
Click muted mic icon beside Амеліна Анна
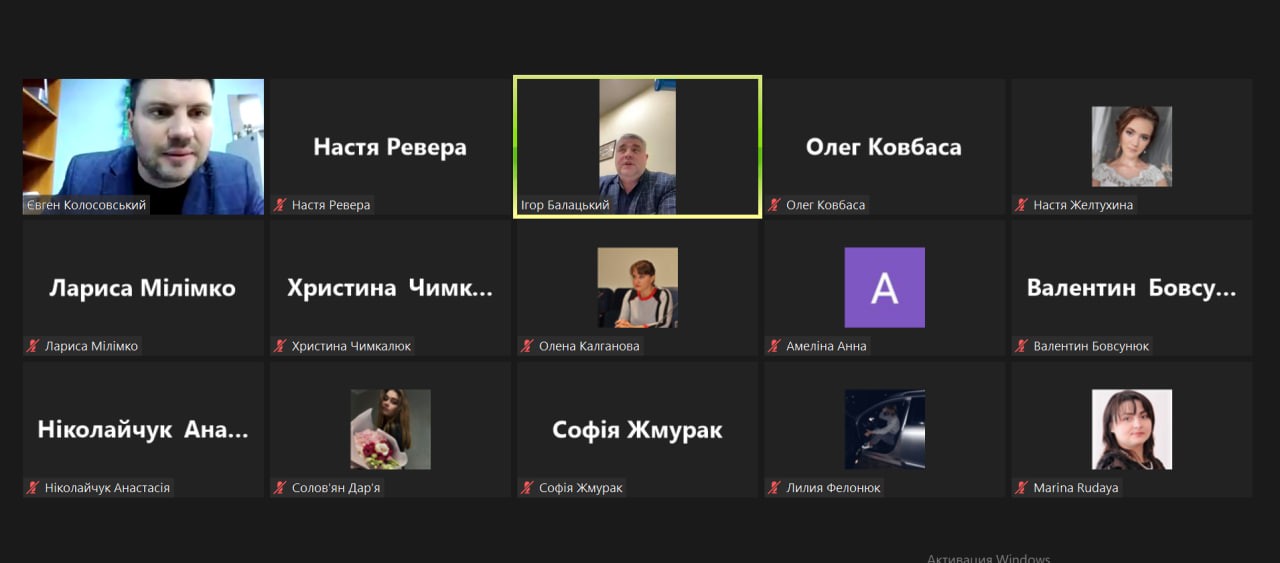point(775,346)
